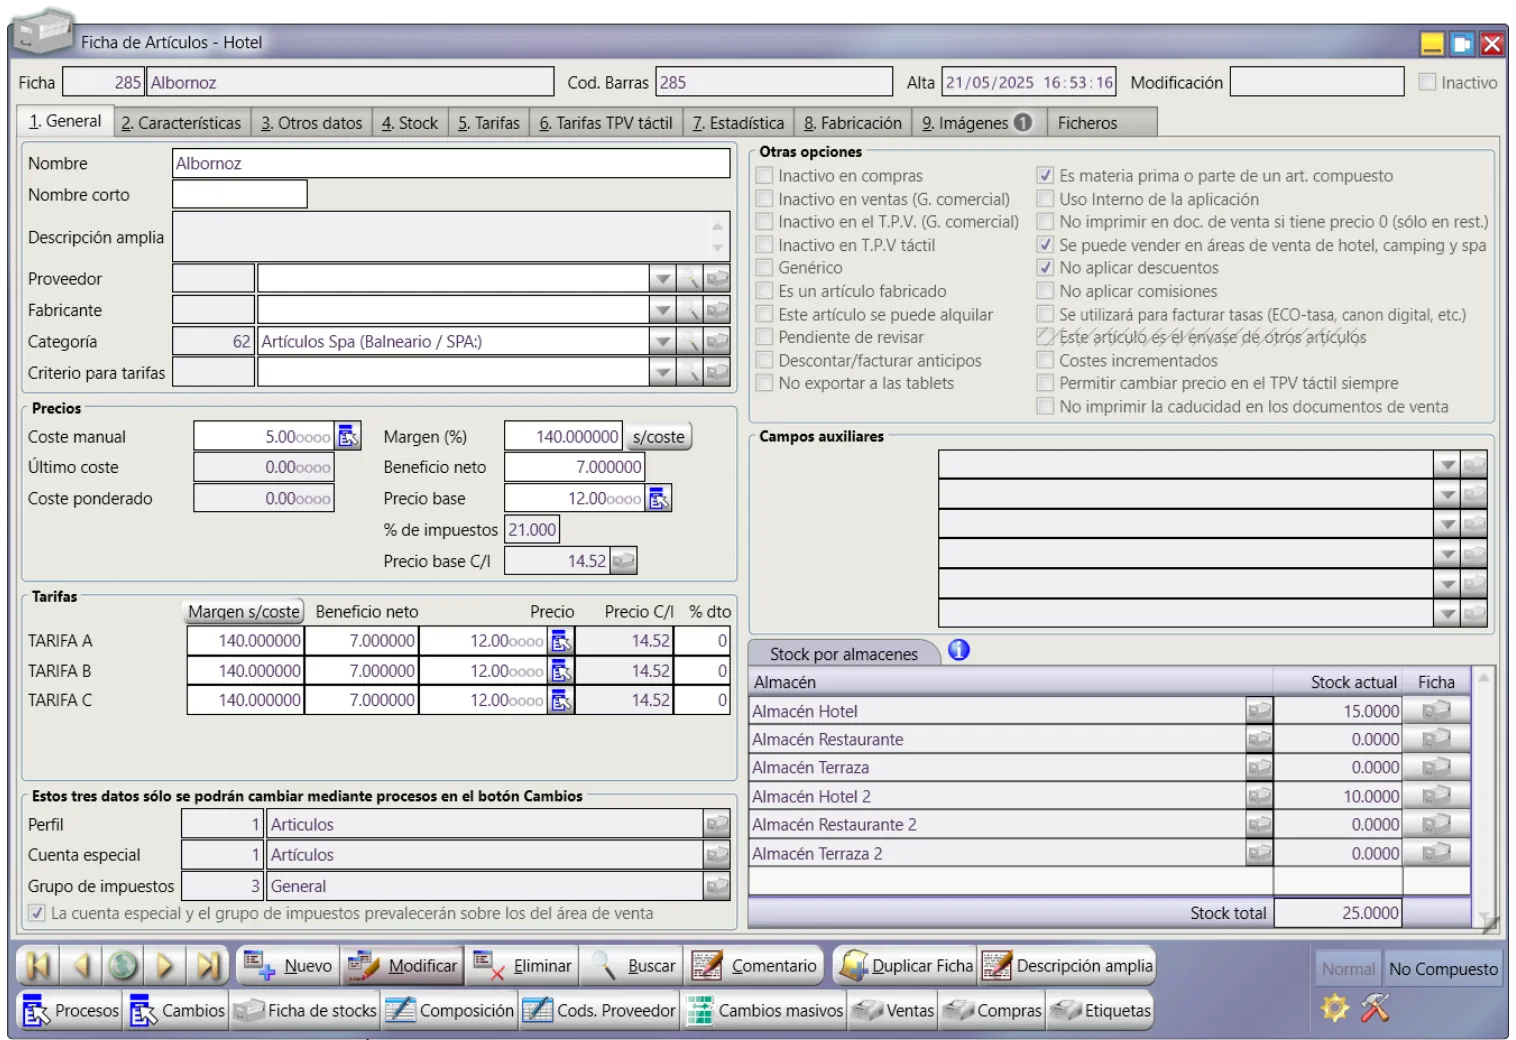Expand the first Campos auxiliares dropdown

coord(1446,465)
